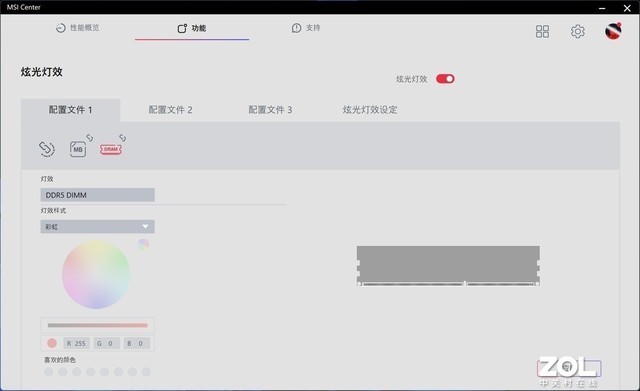Click the R 255 value field
Viewport: 640px width, 391px height.
click(x=76, y=343)
